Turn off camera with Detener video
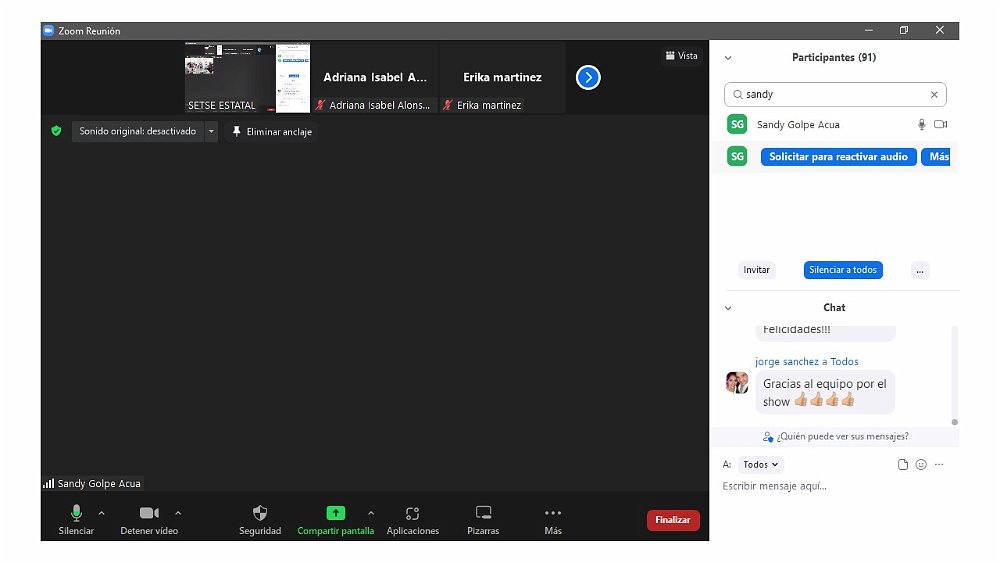Screen dimensions: 1000x563 click(x=149, y=513)
